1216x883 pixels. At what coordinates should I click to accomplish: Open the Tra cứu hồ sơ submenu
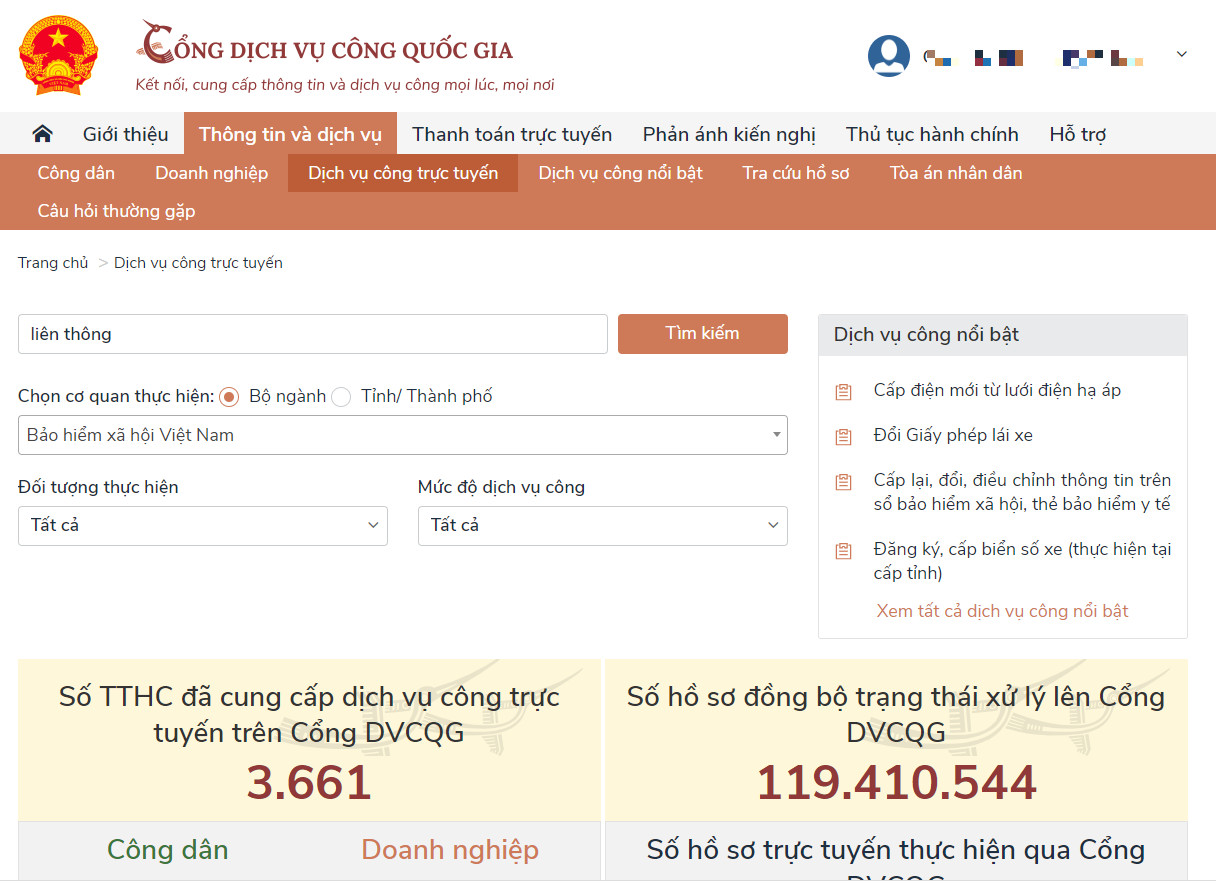pos(796,173)
